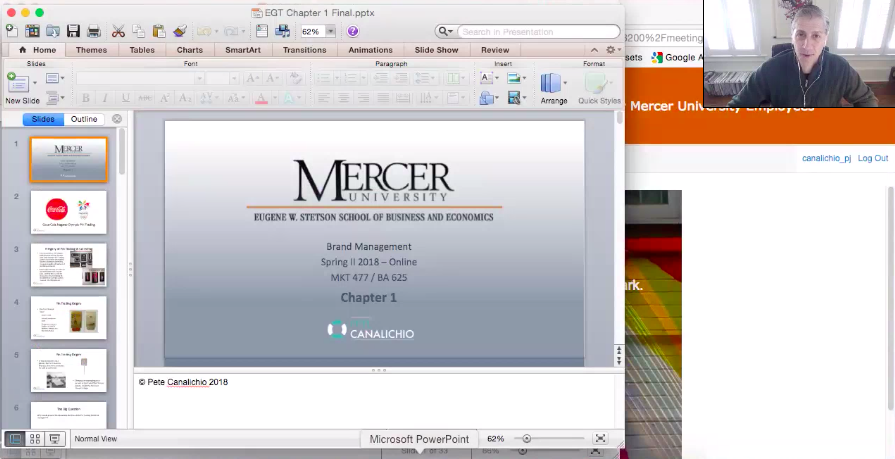895x459 pixels.
Task: Toggle justify text alignment
Action: [x=383, y=98]
